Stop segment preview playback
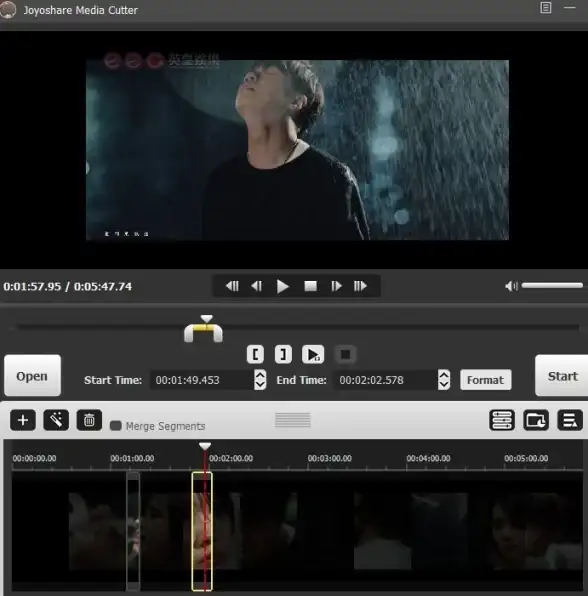Viewport: 588px width, 596px height. pos(345,355)
